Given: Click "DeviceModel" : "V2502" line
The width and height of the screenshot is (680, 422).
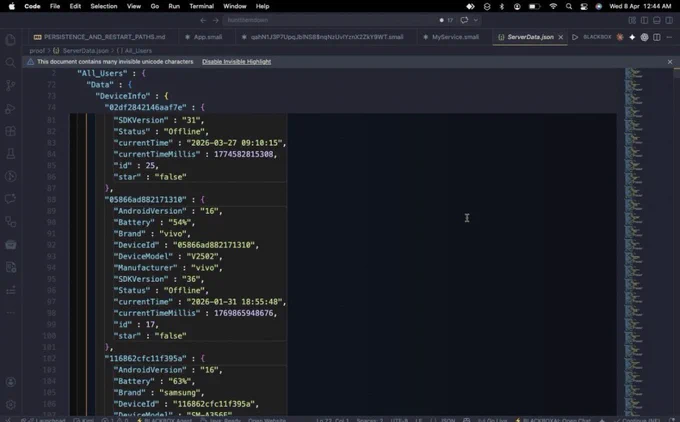Looking at the screenshot, I should (168, 256).
